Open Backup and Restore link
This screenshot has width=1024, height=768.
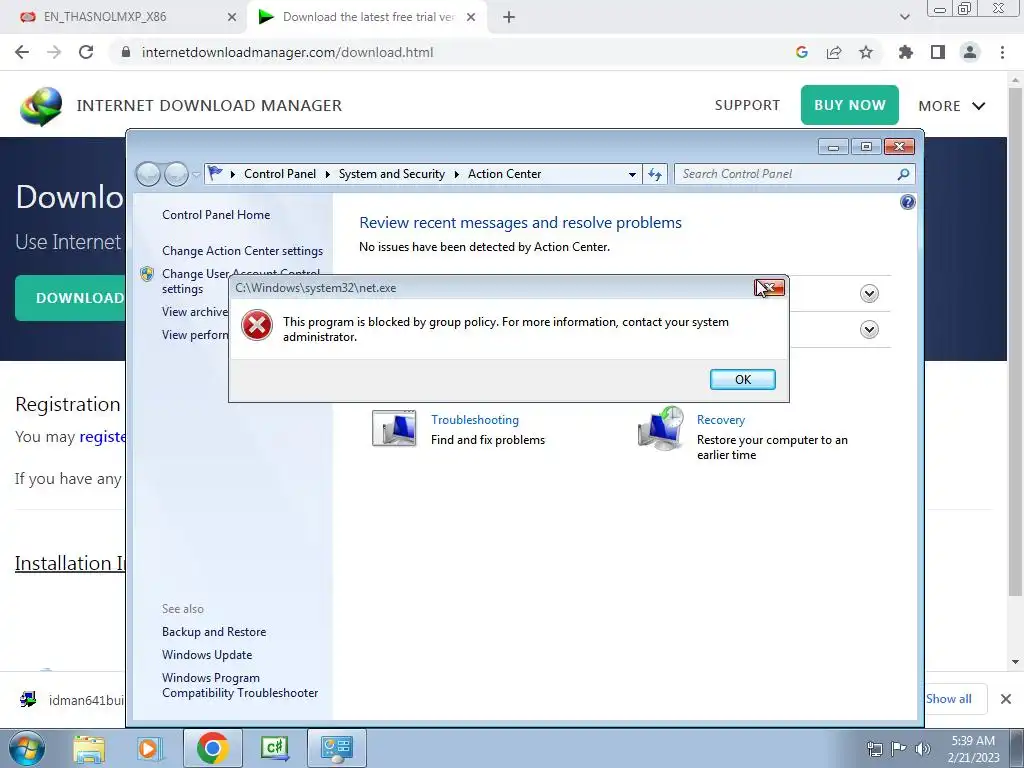point(214,632)
